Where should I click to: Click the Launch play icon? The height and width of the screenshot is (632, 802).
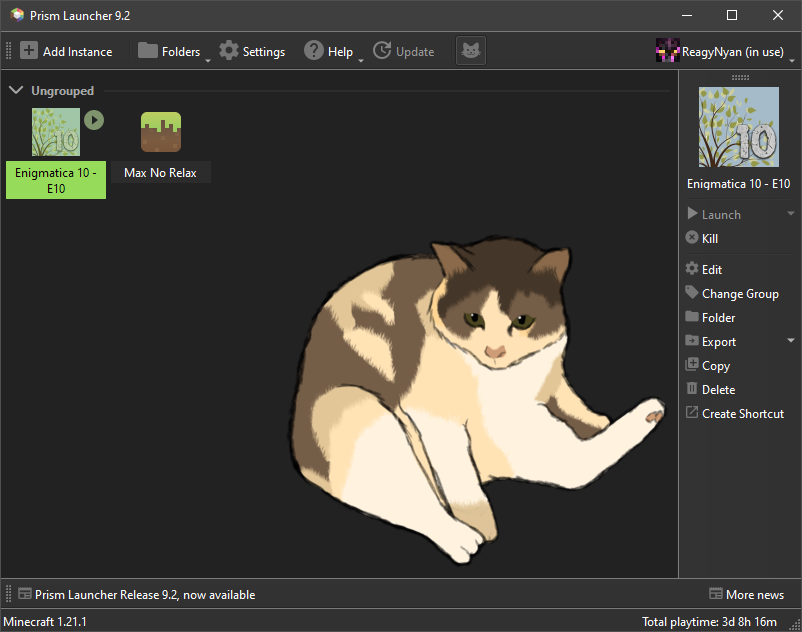click(692, 213)
